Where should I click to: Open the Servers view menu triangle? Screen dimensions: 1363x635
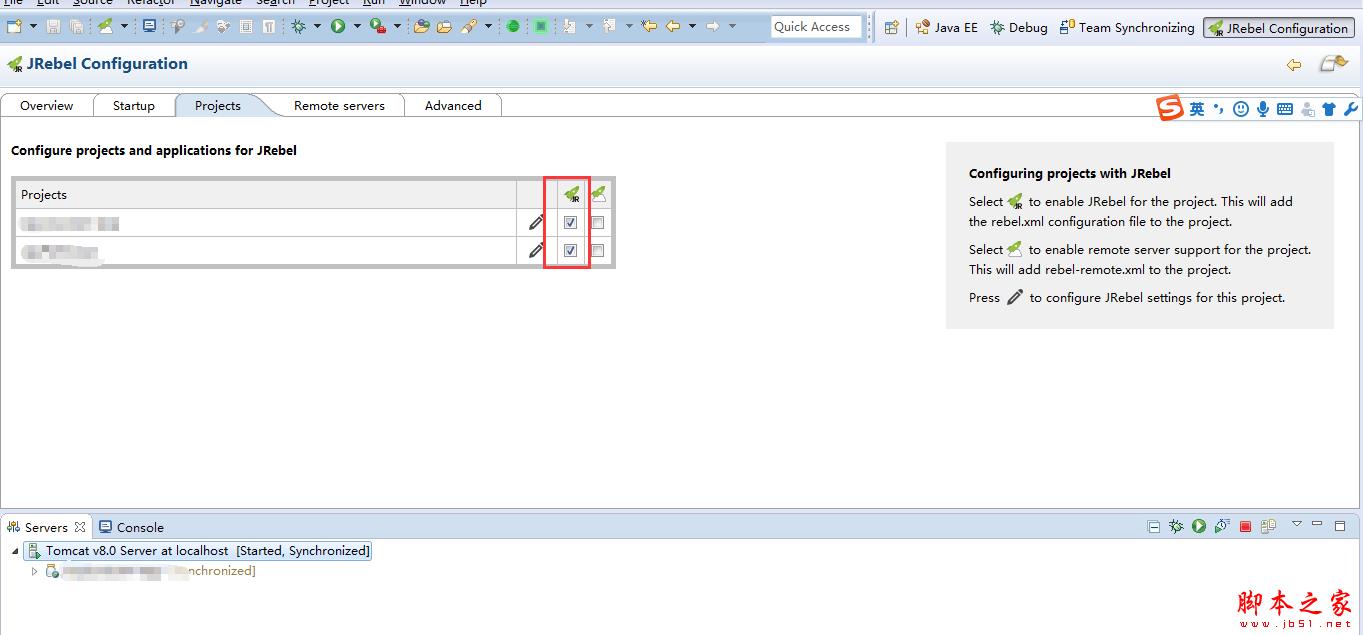[1297, 524]
